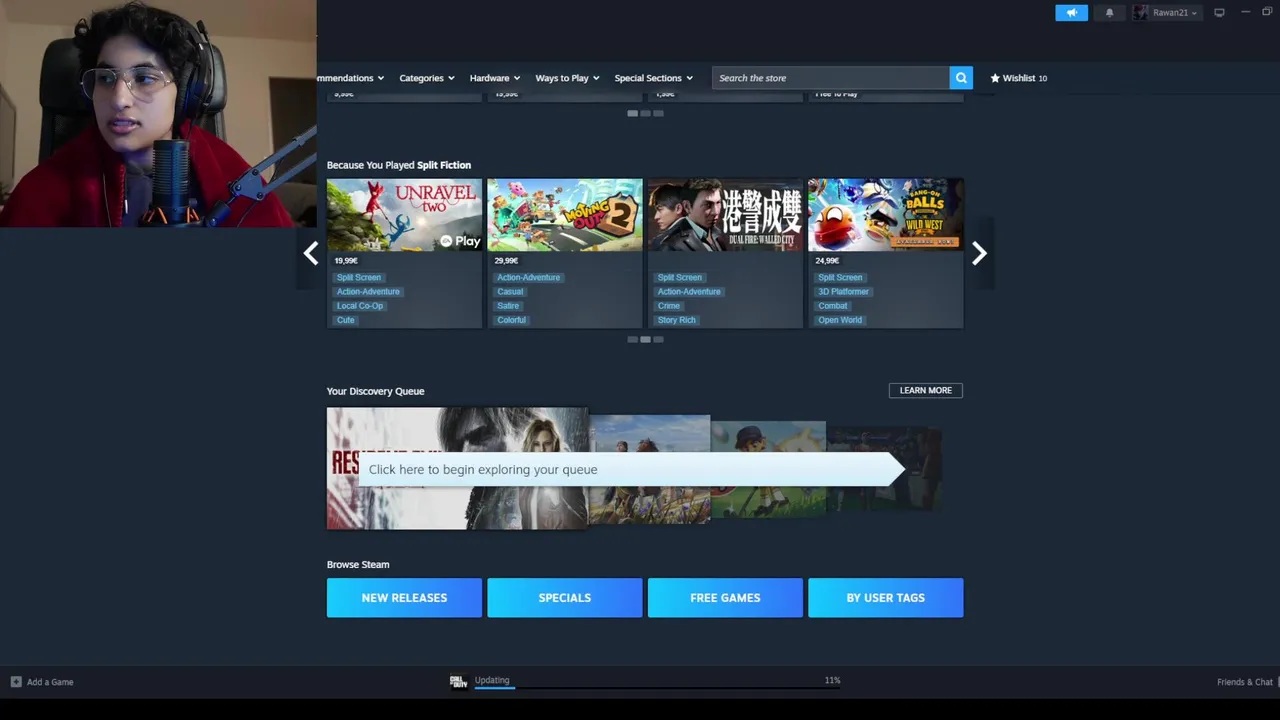Click Action-Adventure tag under Moving Out 2

click(529, 278)
